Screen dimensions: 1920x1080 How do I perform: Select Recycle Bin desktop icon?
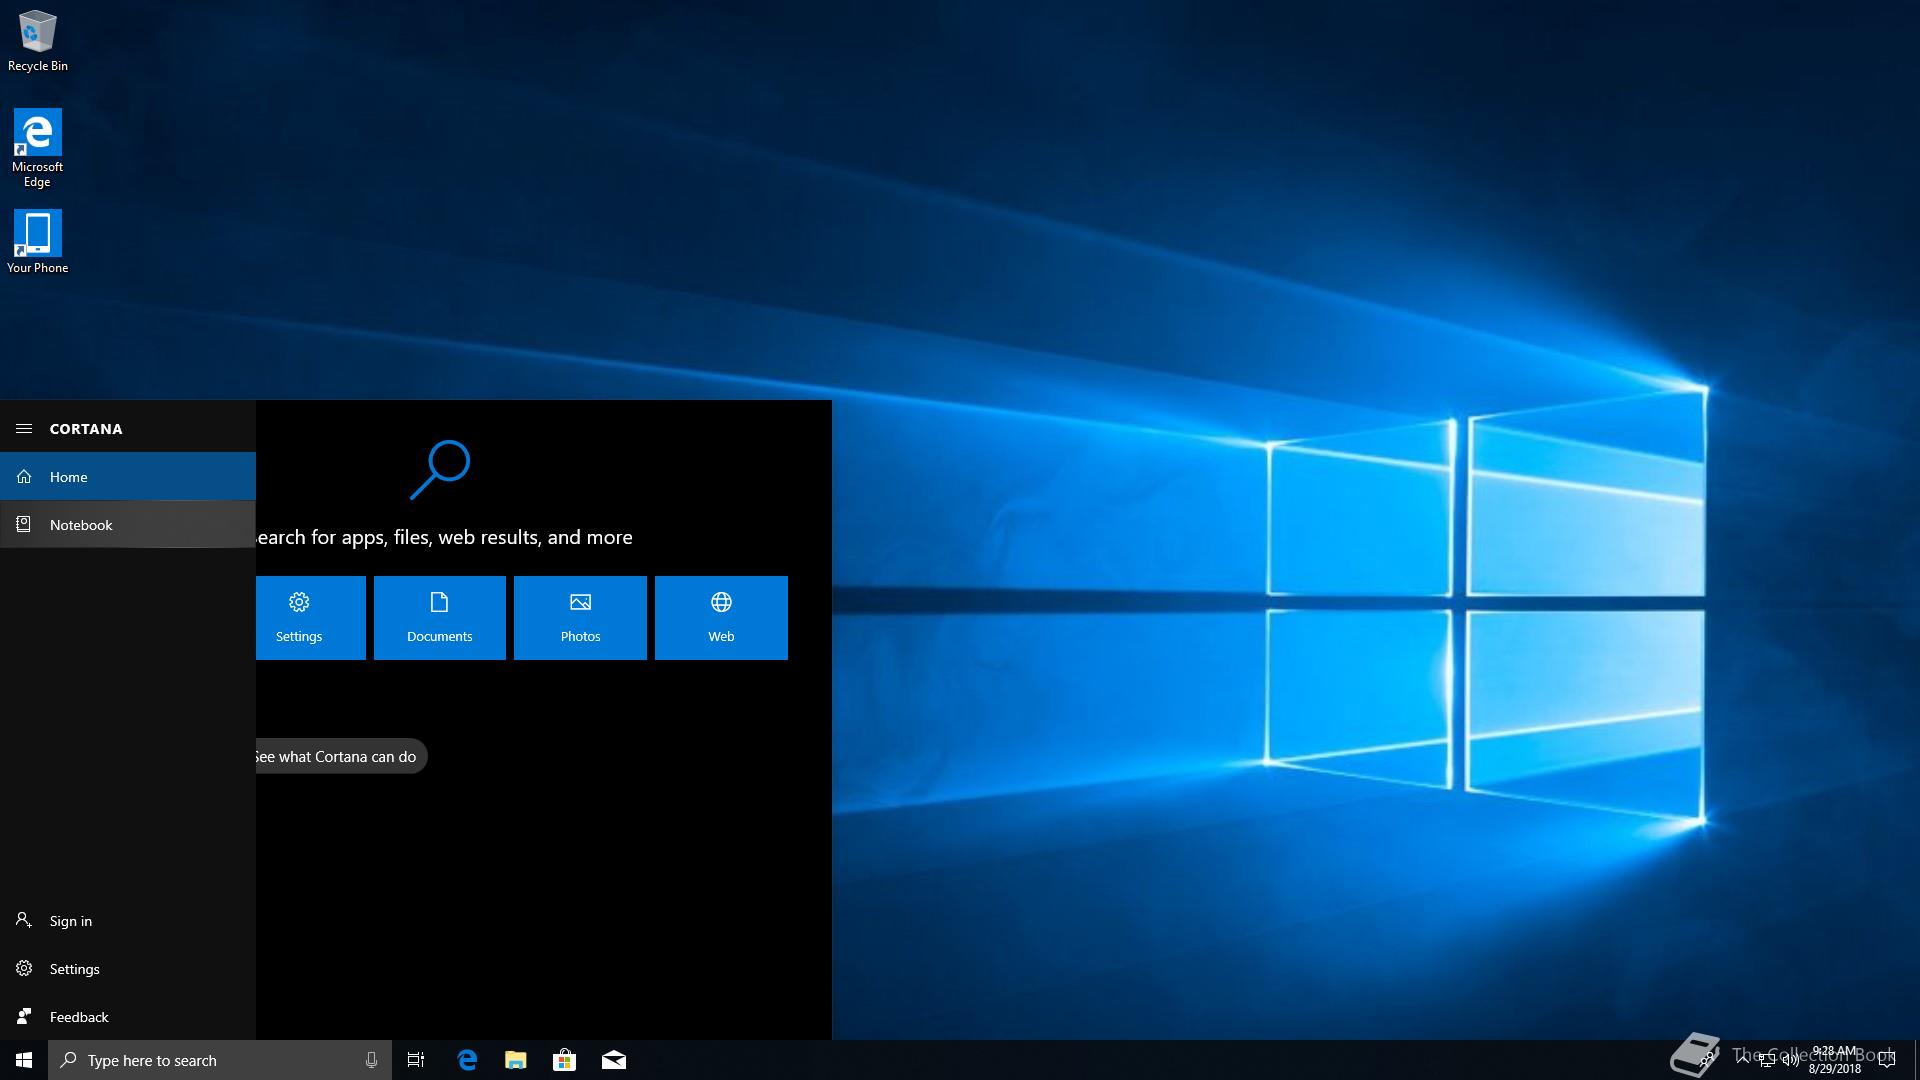click(38, 41)
